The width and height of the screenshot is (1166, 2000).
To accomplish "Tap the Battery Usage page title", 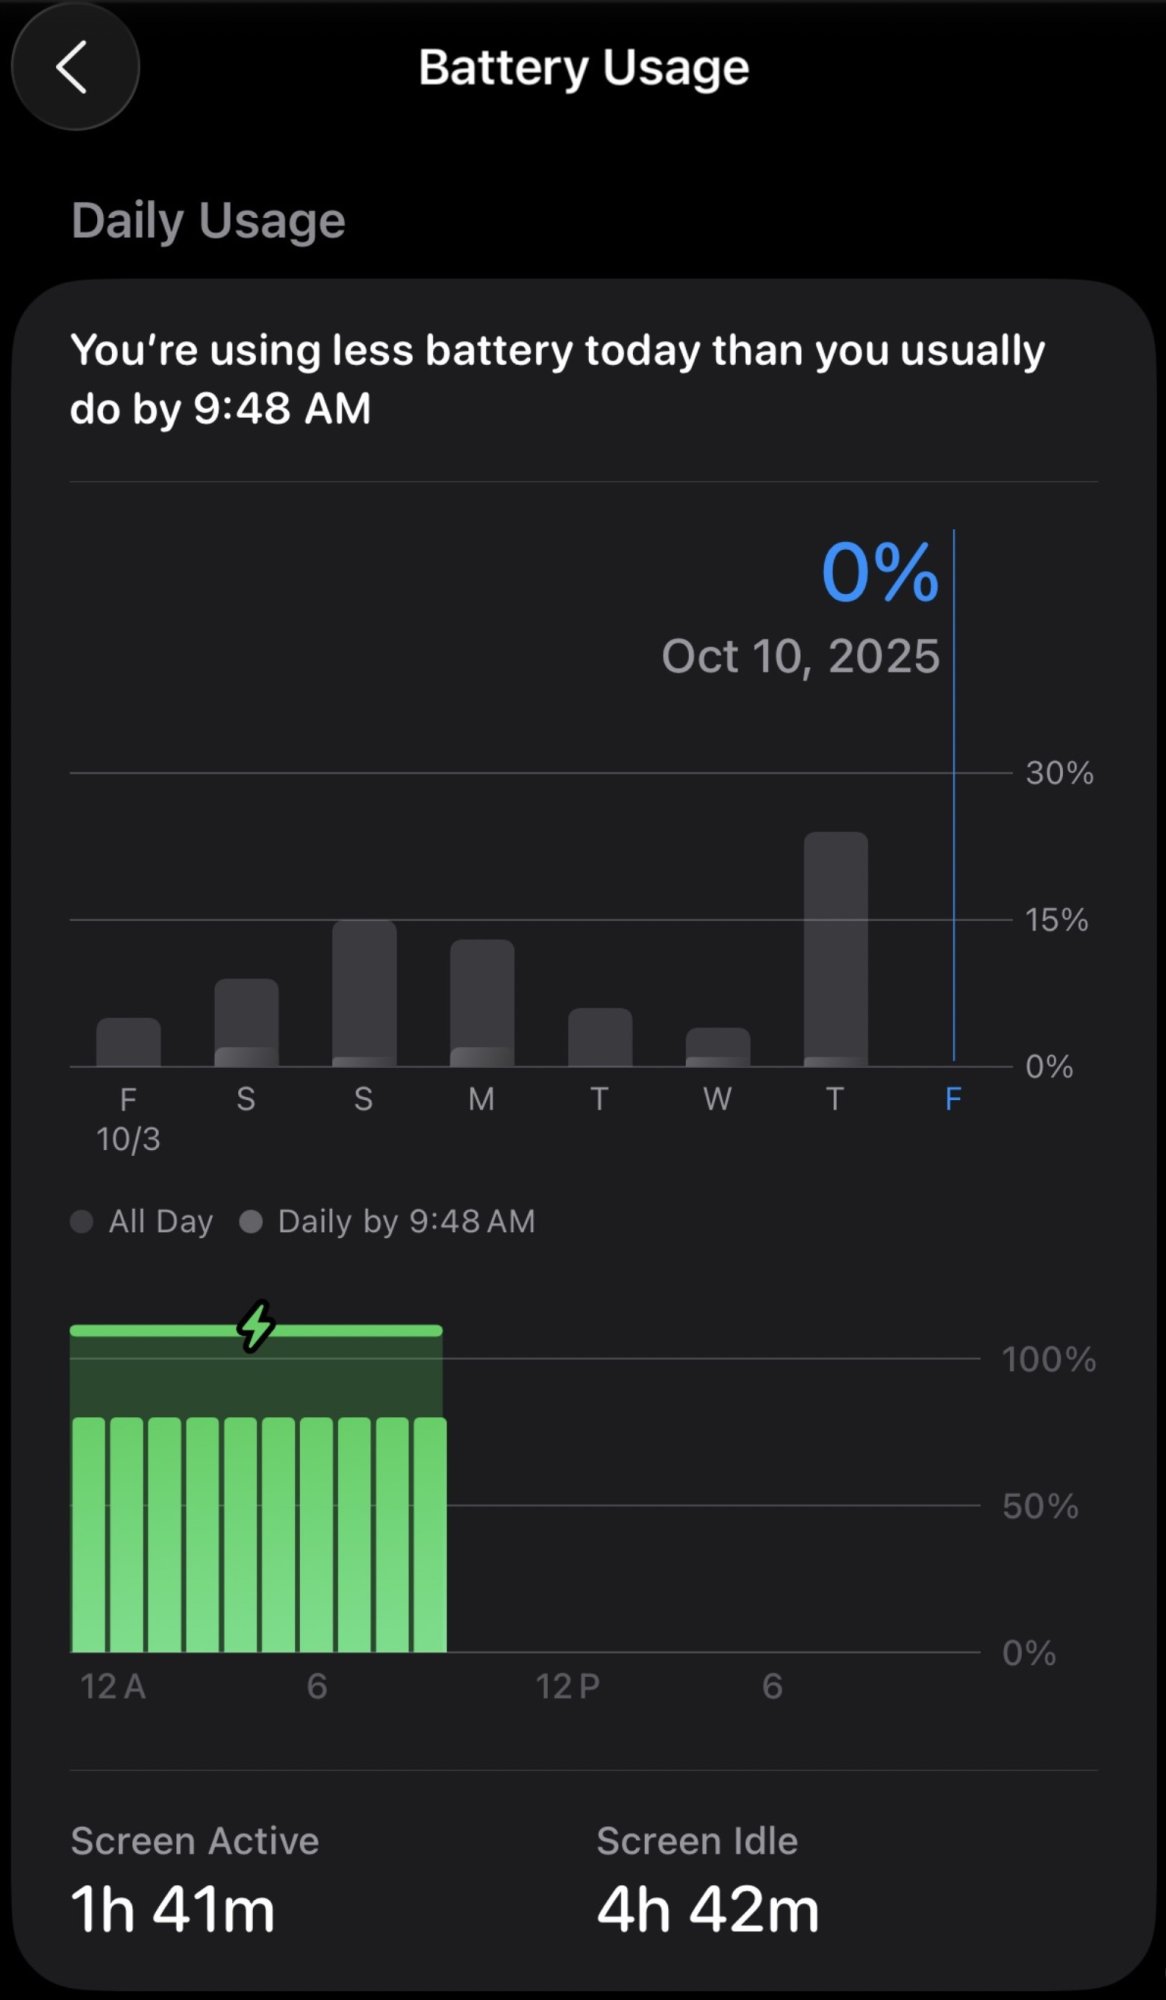I will (583, 67).
